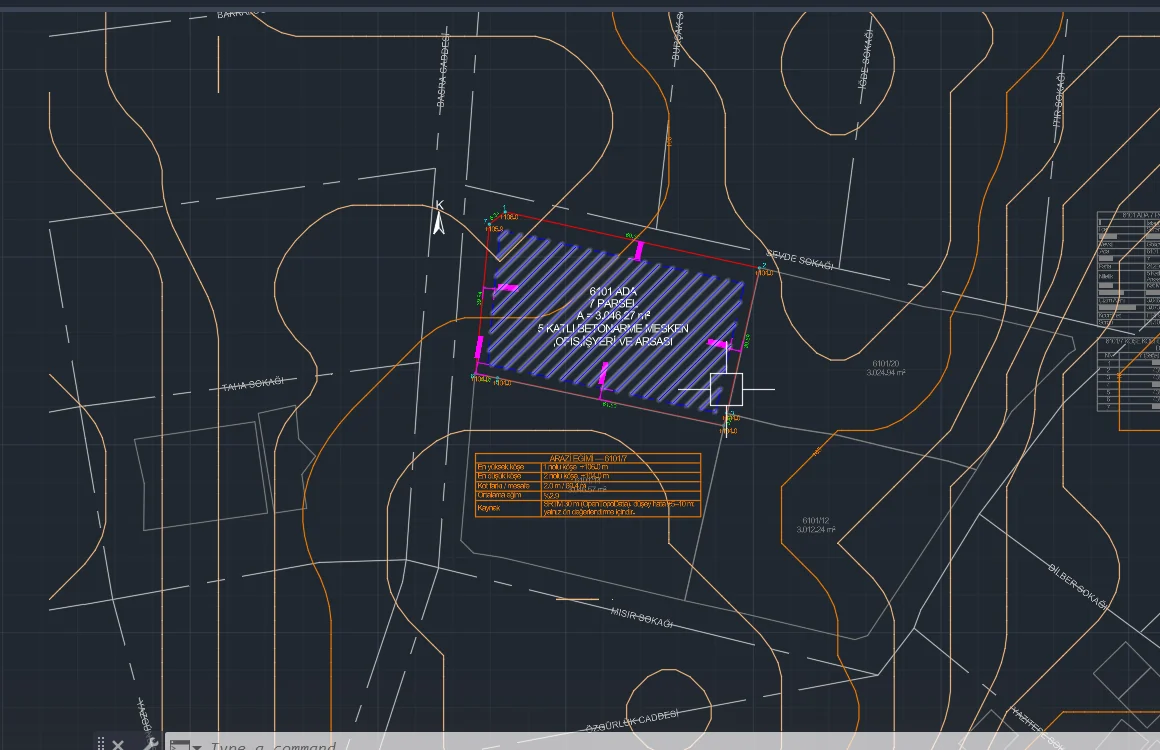Click the 'ÖZGÜRLÜK CADDESİ' street label
Viewport: 1160px width, 750px height.
pyautogui.click(x=633, y=720)
